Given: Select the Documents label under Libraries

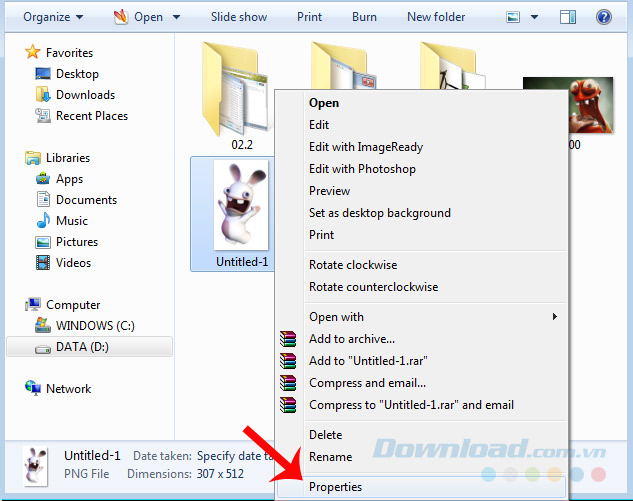Looking at the screenshot, I should coord(86,199).
